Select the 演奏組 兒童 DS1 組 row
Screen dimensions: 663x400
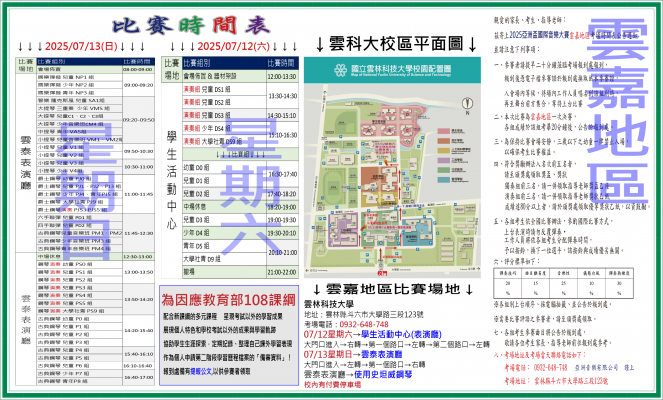[225, 90]
